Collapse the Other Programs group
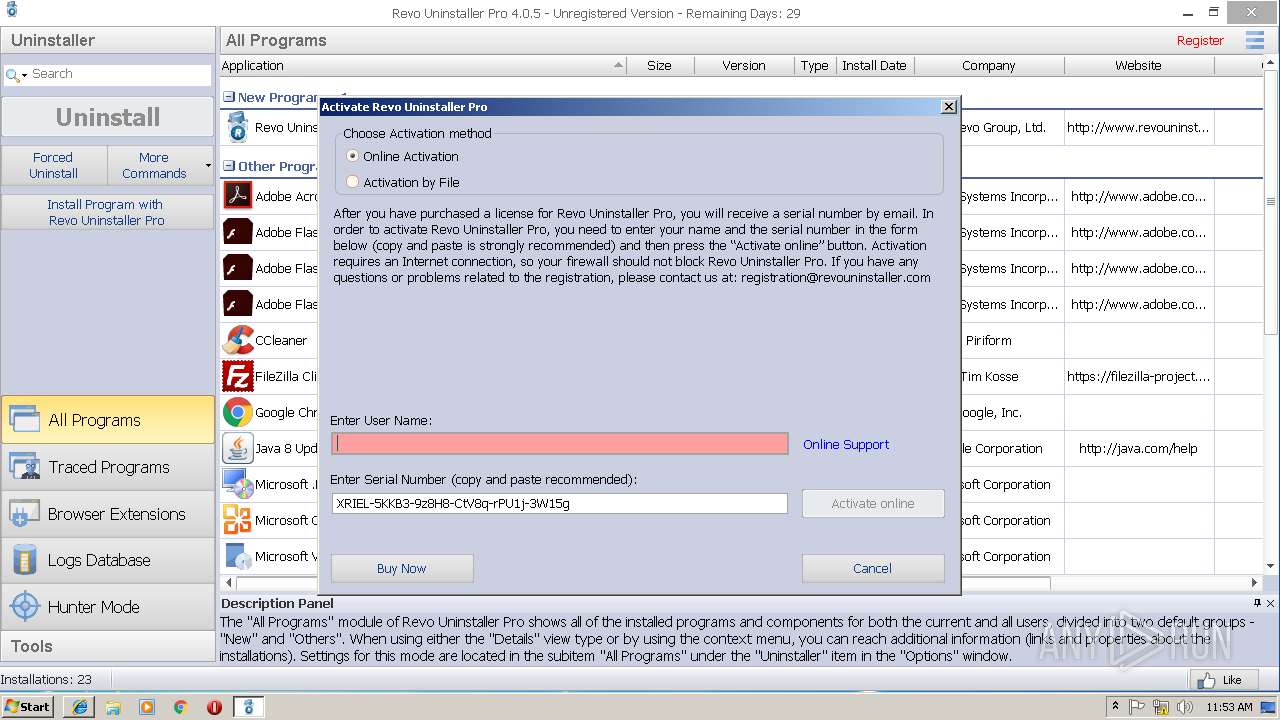The height and width of the screenshot is (720, 1280). pos(229,166)
